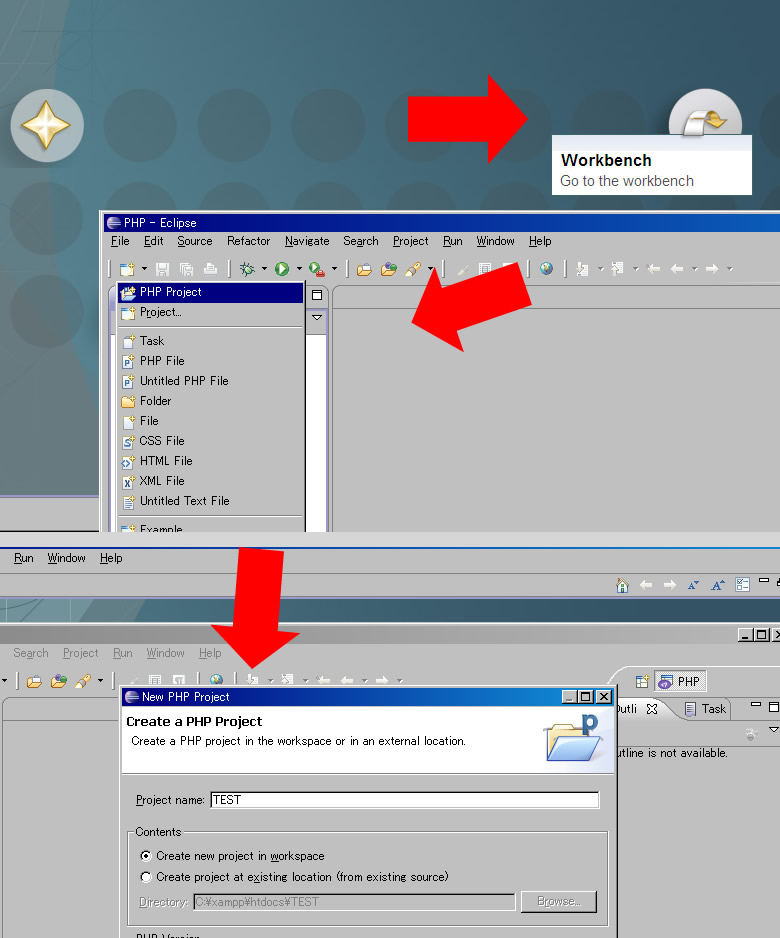Click the Open Perspective icon beside PHP button
Screen dimensions: 780x938
[642, 681]
